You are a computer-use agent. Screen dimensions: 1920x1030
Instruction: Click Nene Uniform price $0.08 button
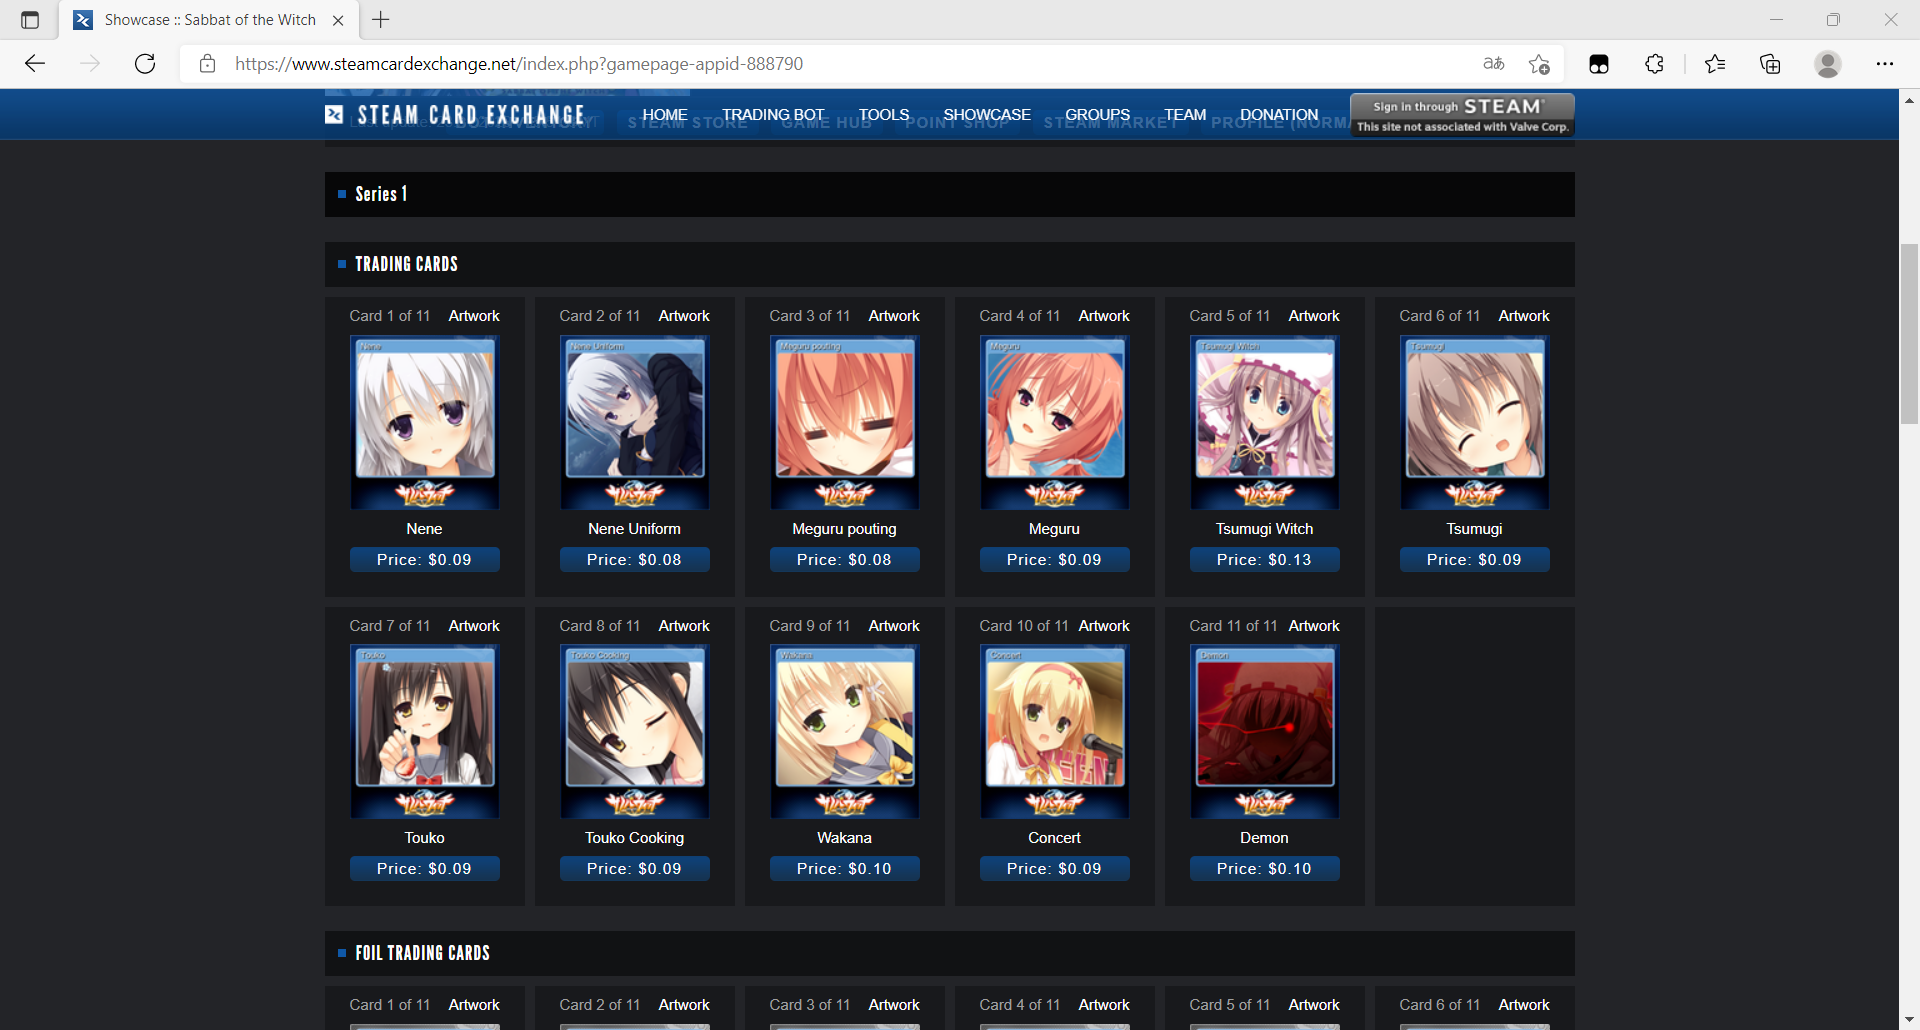pyautogui.click(x=634, y=560)
